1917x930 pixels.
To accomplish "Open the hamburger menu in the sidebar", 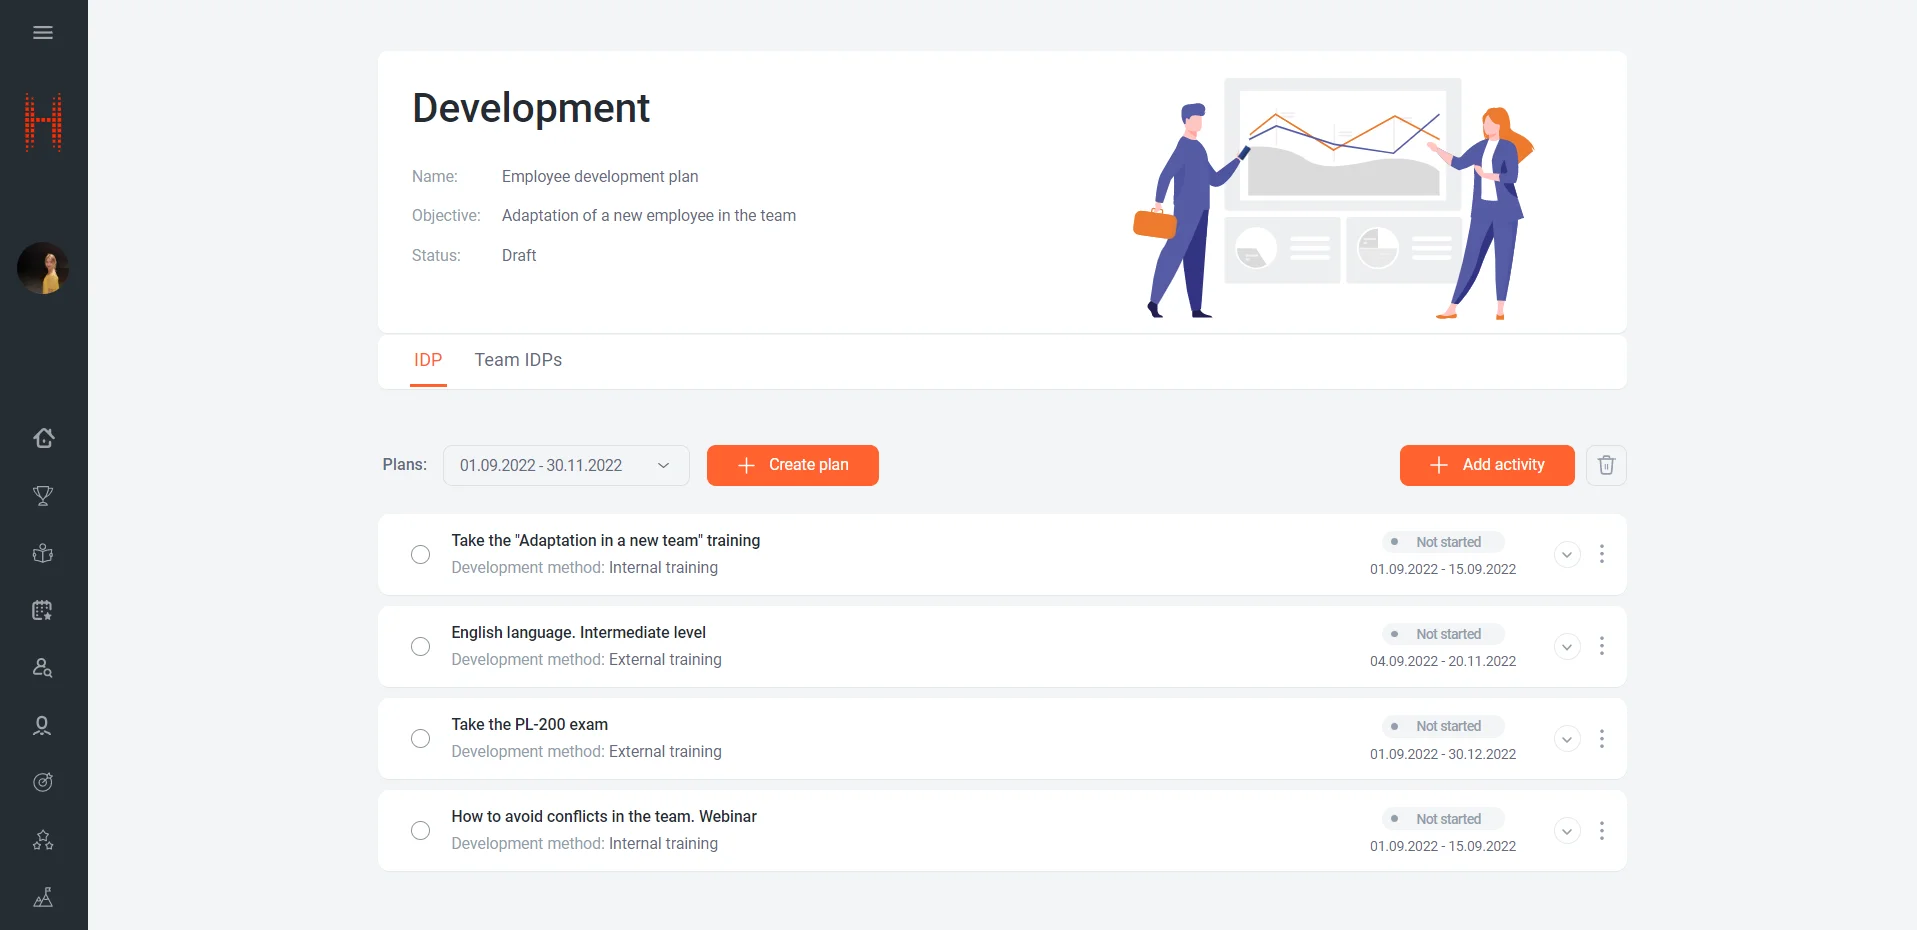I will tap(43, 33).
